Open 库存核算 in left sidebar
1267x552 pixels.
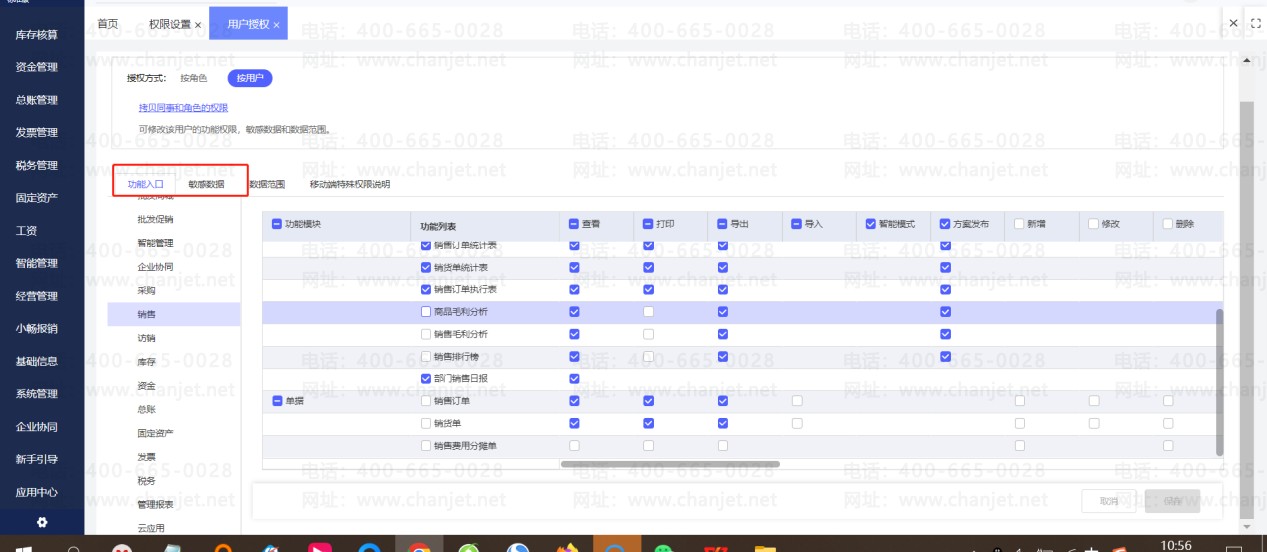click(37, 35)
